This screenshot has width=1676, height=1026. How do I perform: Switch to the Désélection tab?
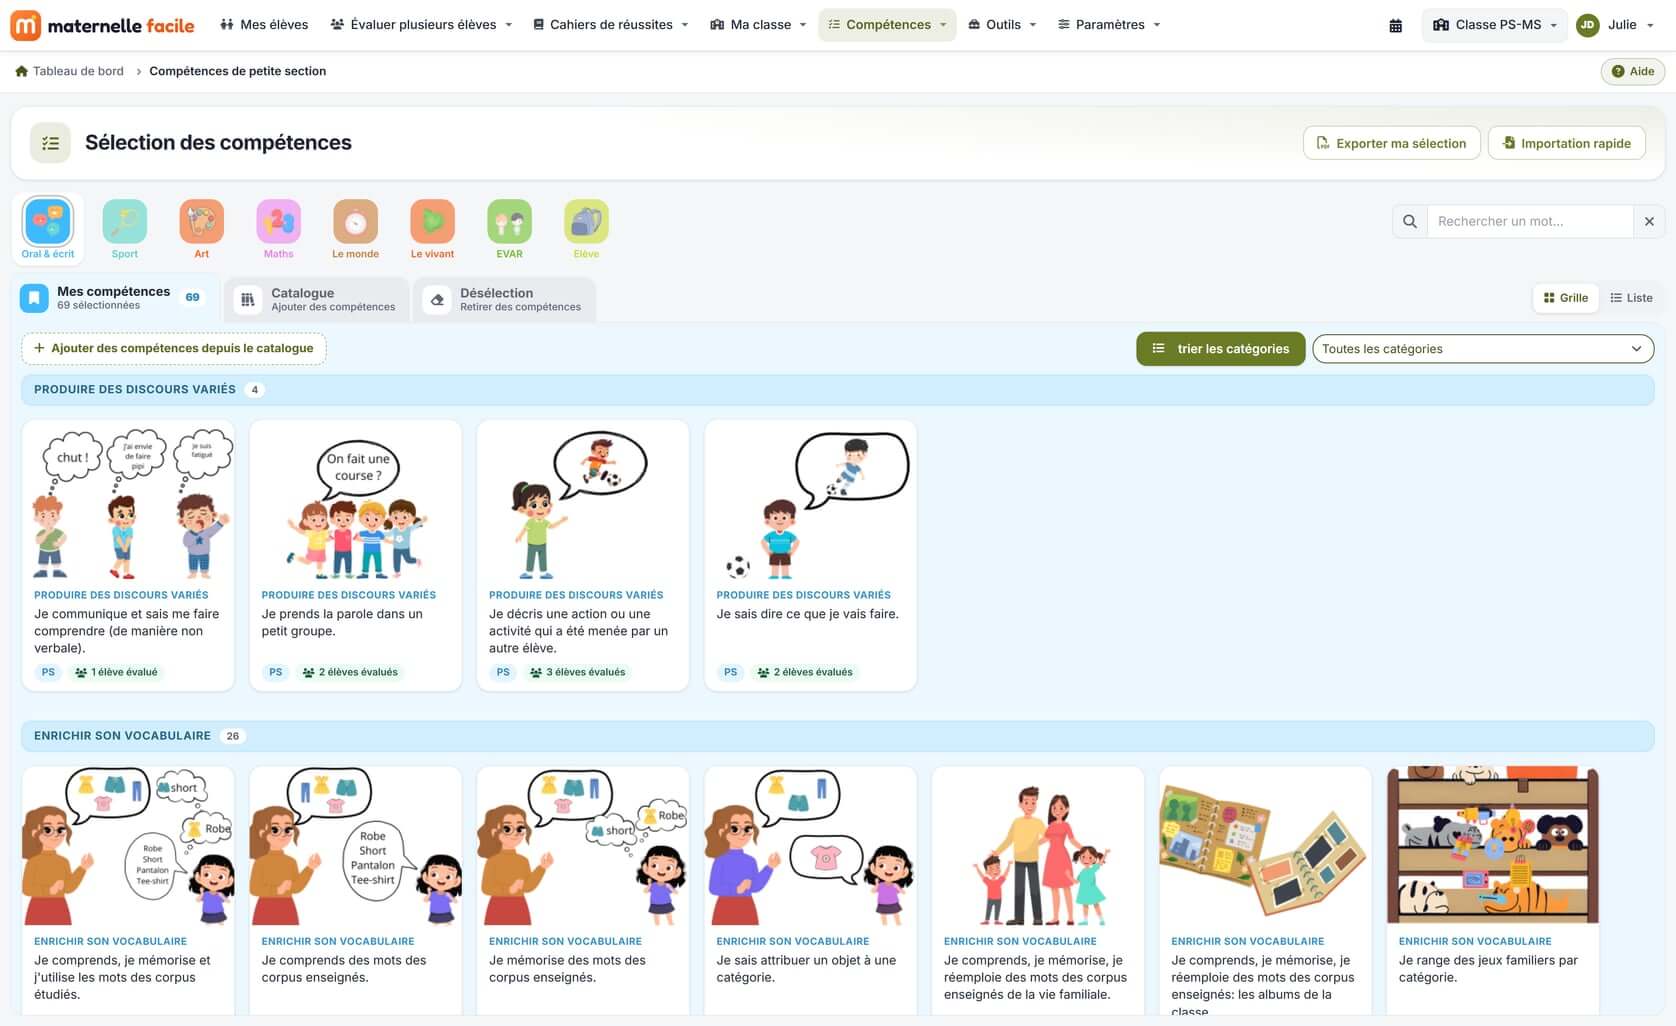505,299
